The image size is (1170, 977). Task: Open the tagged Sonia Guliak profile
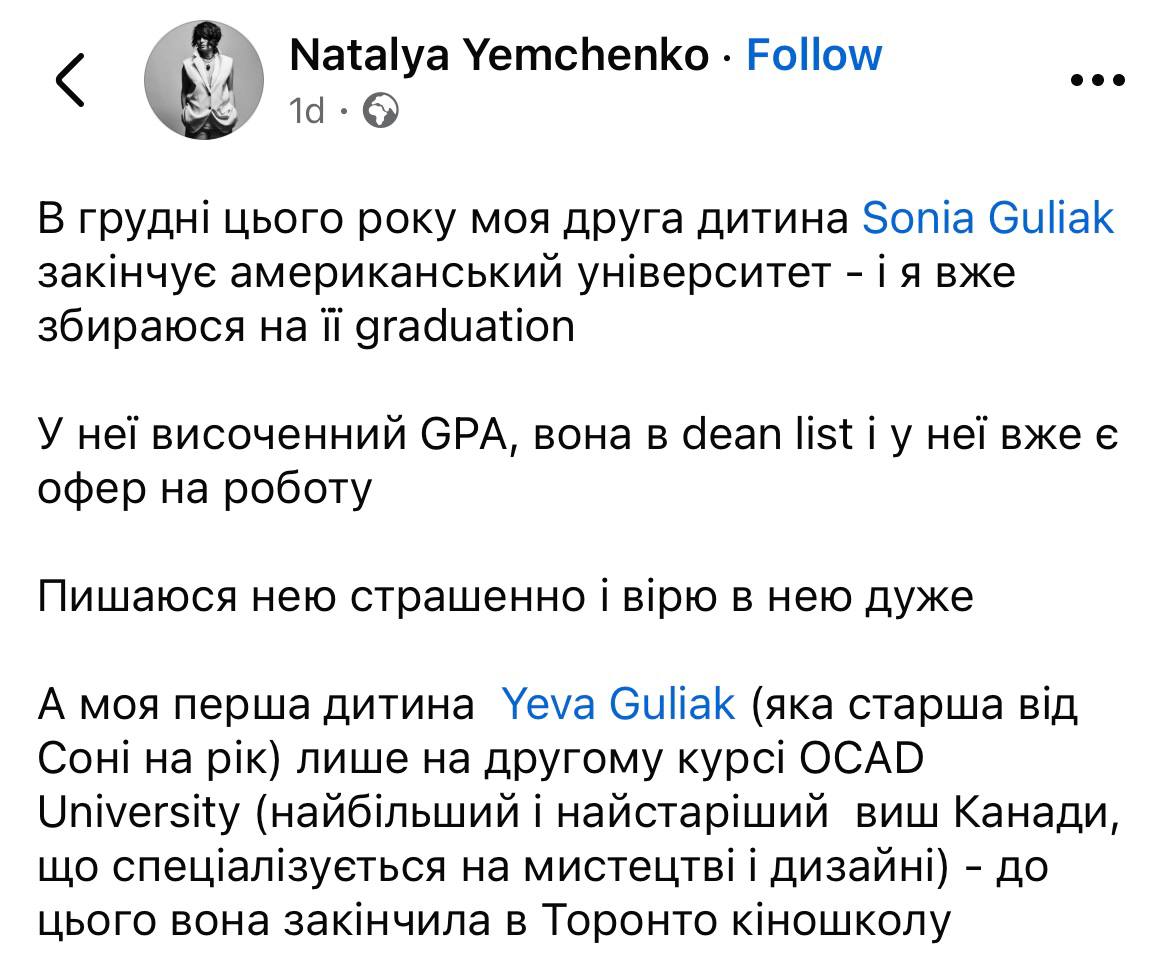pos(987,218)
